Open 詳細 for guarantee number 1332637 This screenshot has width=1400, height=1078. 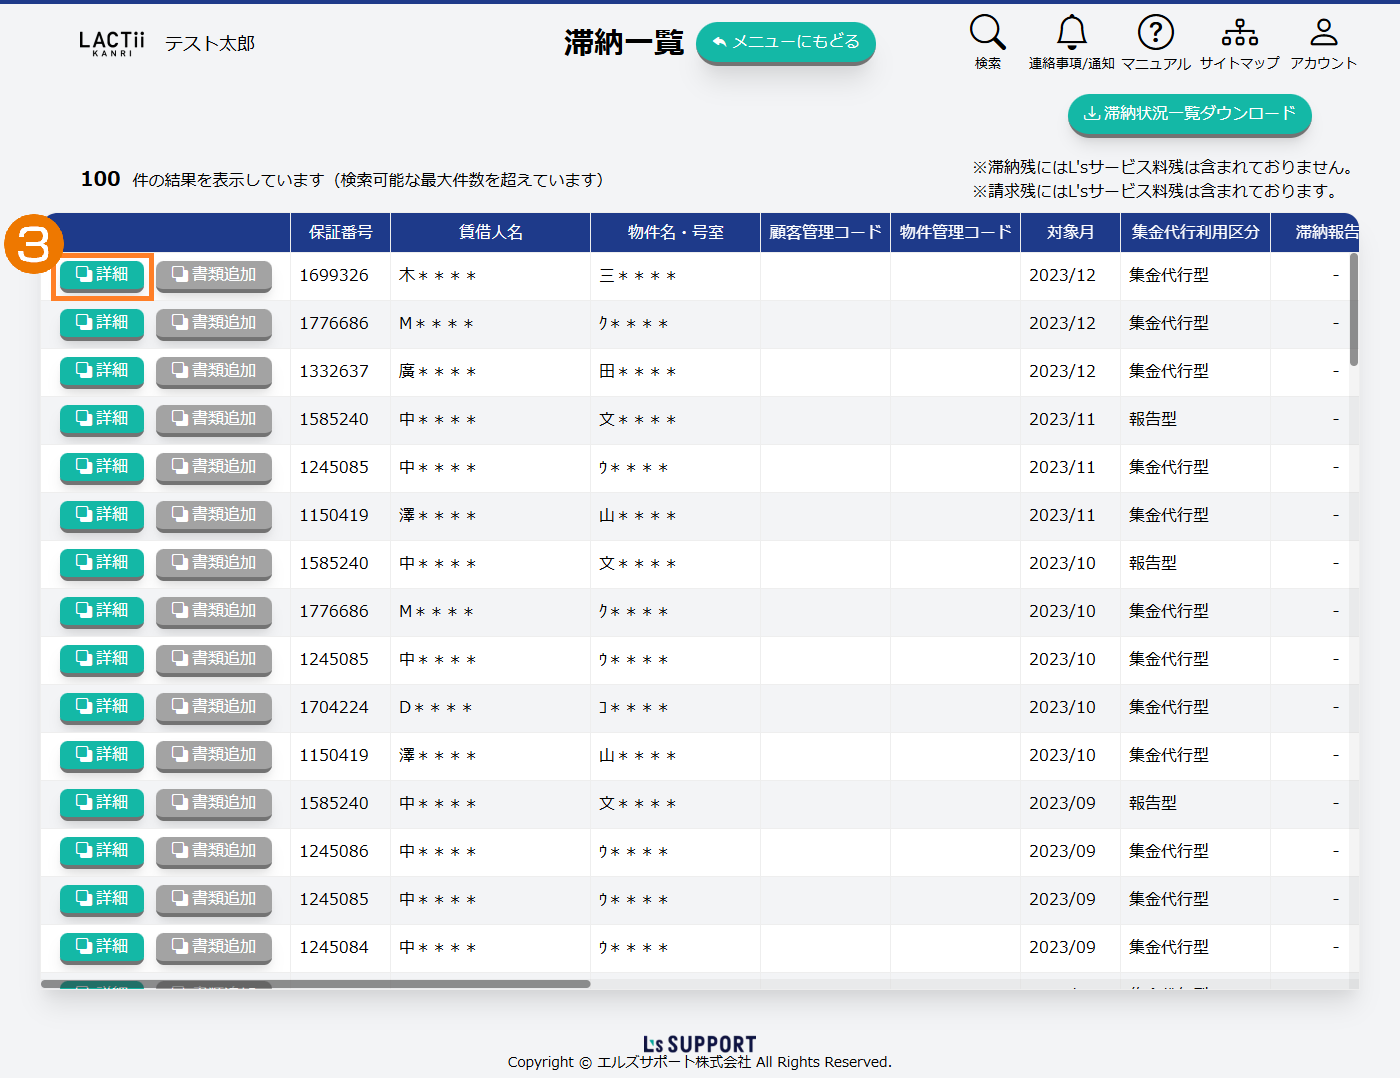click(102, 371)
